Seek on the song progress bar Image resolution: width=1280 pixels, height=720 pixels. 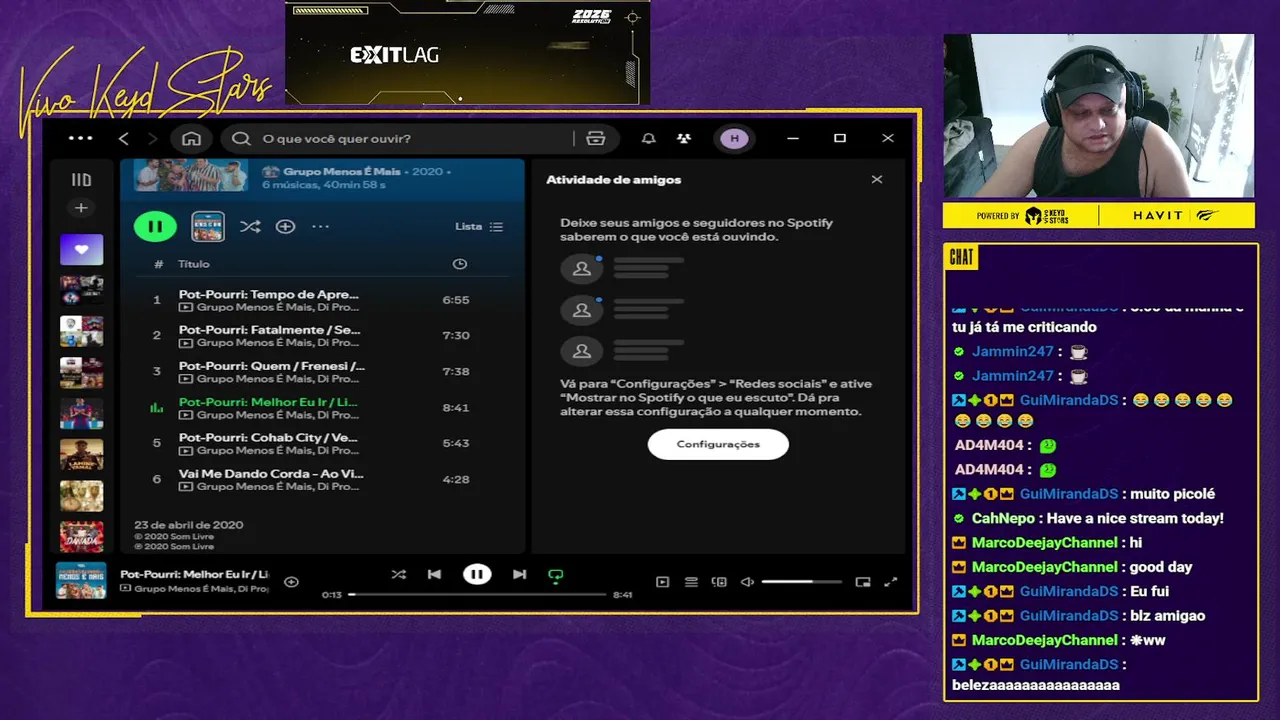477,594
